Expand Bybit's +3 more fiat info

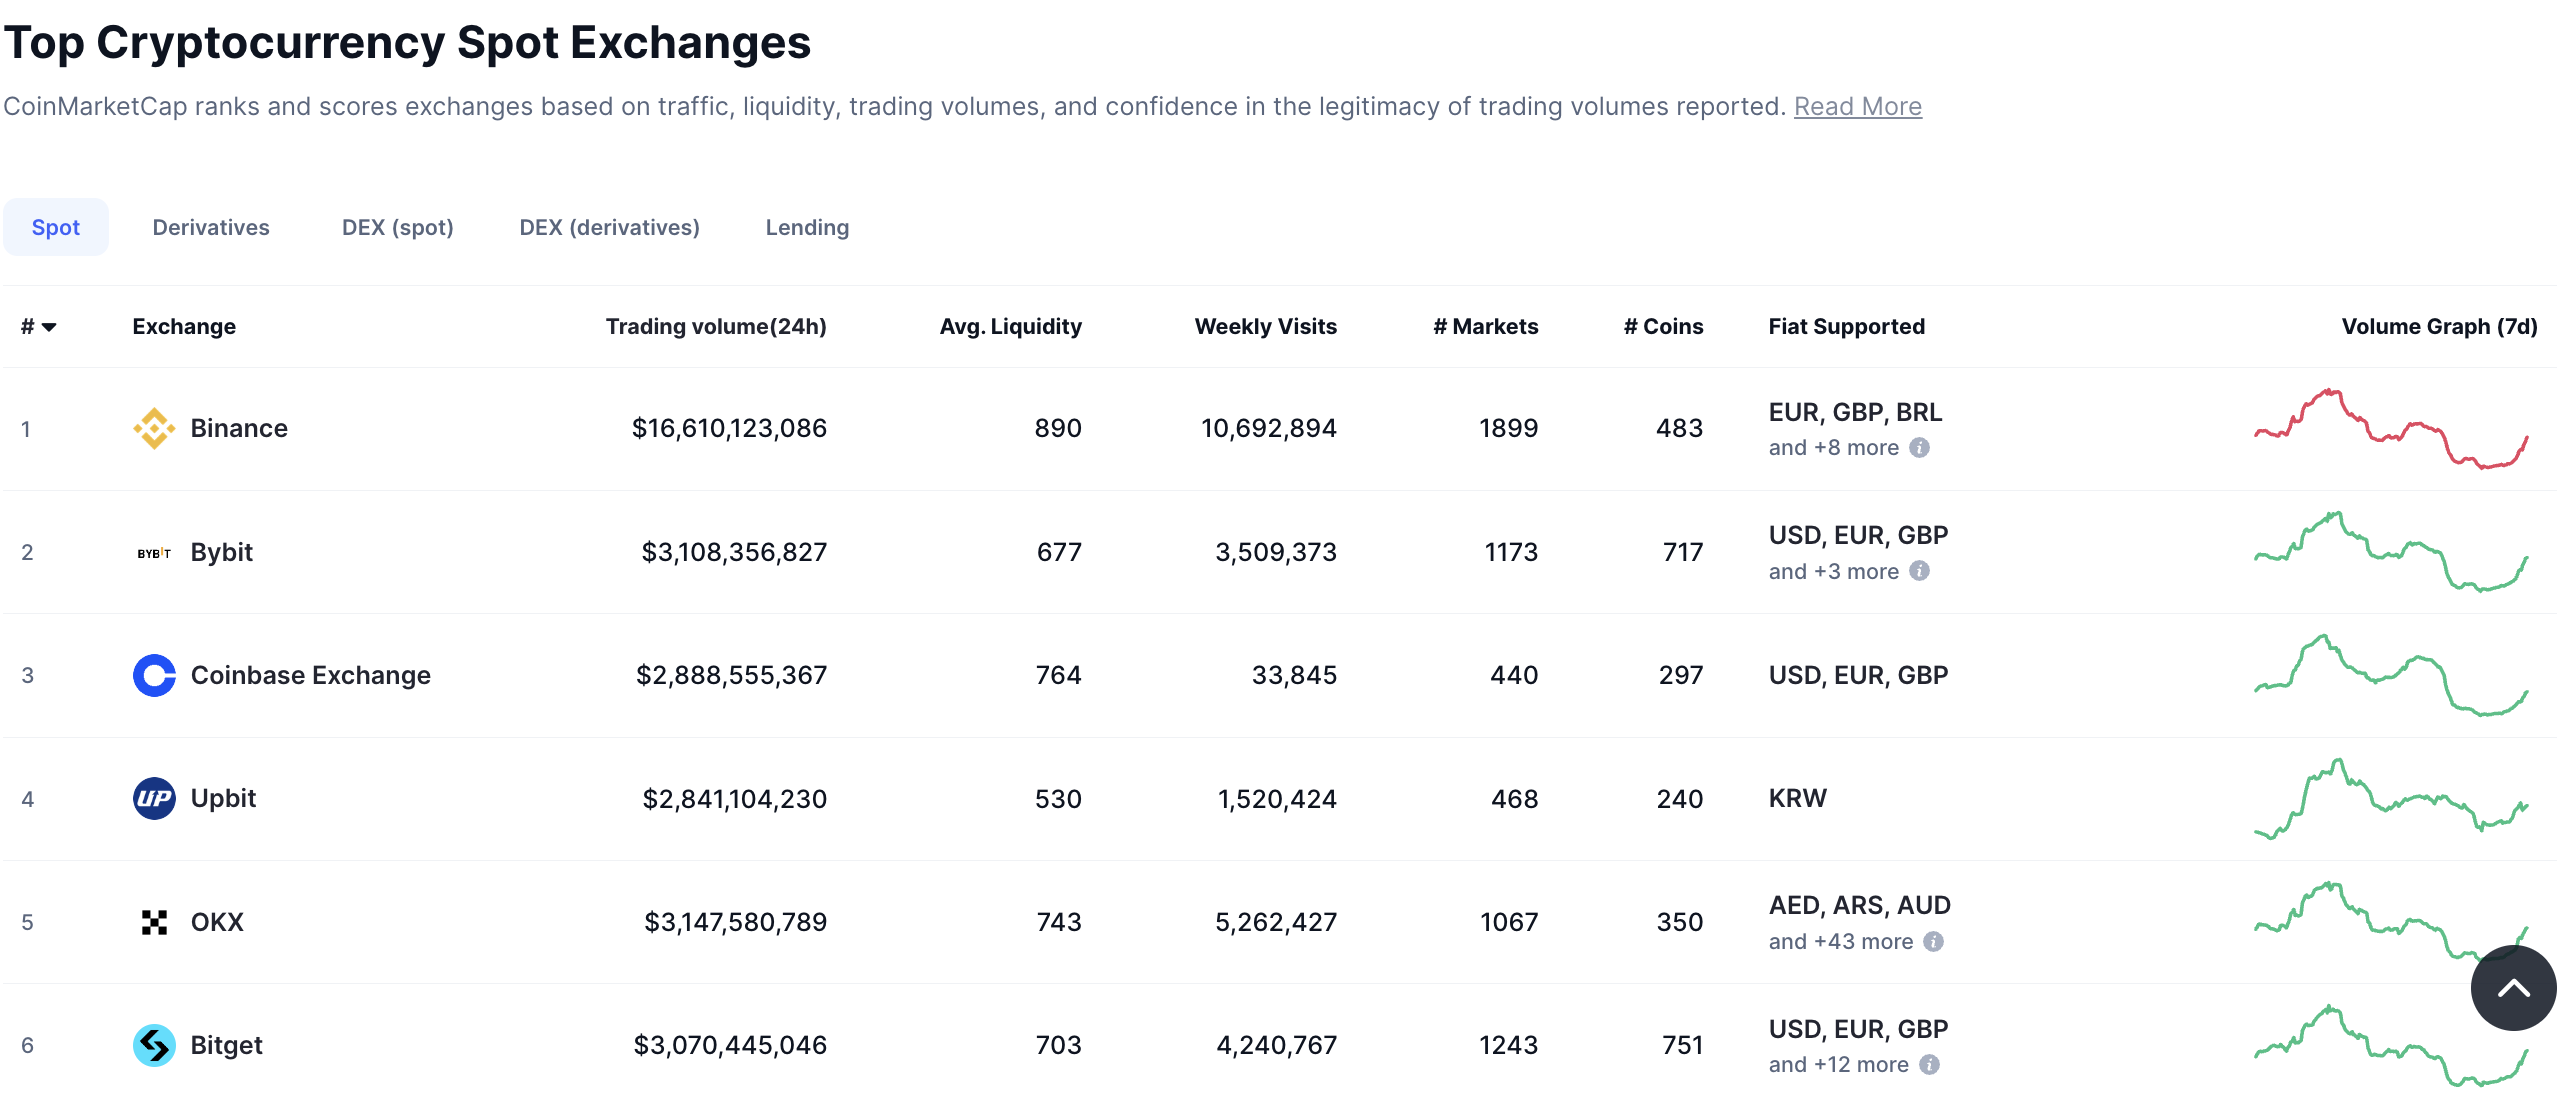1918,571
